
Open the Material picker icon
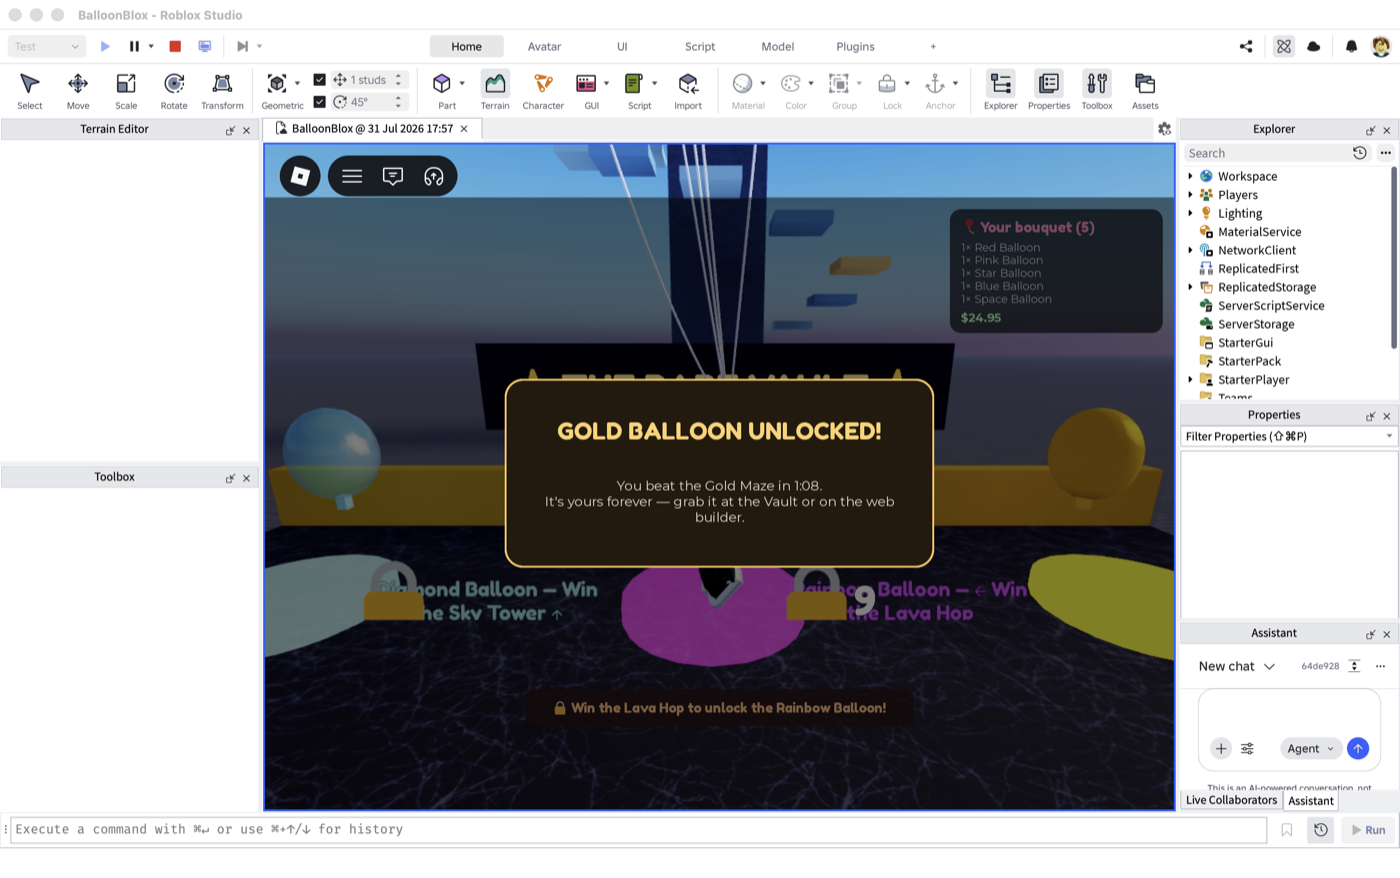[x=742, y=83]
